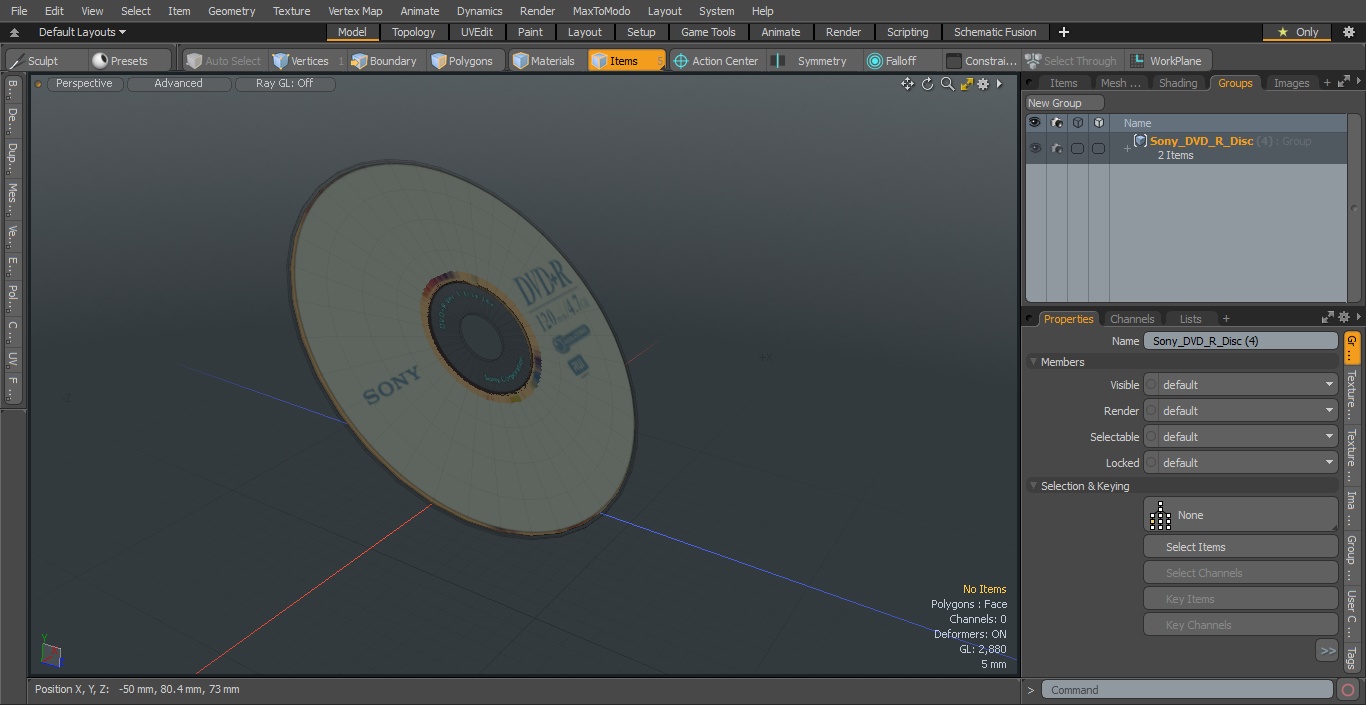Open layout settings gear in top-right corner
This screenshot has width=1366, height=705.
coord(1348,32)
